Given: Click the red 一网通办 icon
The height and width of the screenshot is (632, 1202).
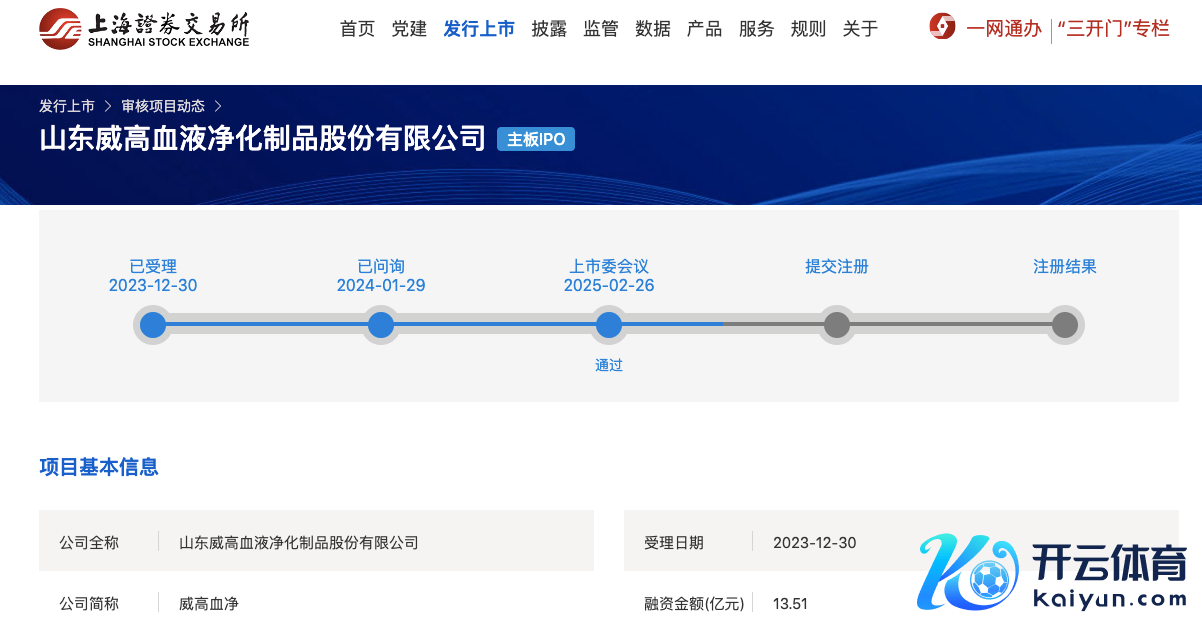Looking at the screenshot, I should [x=942, y=27].
